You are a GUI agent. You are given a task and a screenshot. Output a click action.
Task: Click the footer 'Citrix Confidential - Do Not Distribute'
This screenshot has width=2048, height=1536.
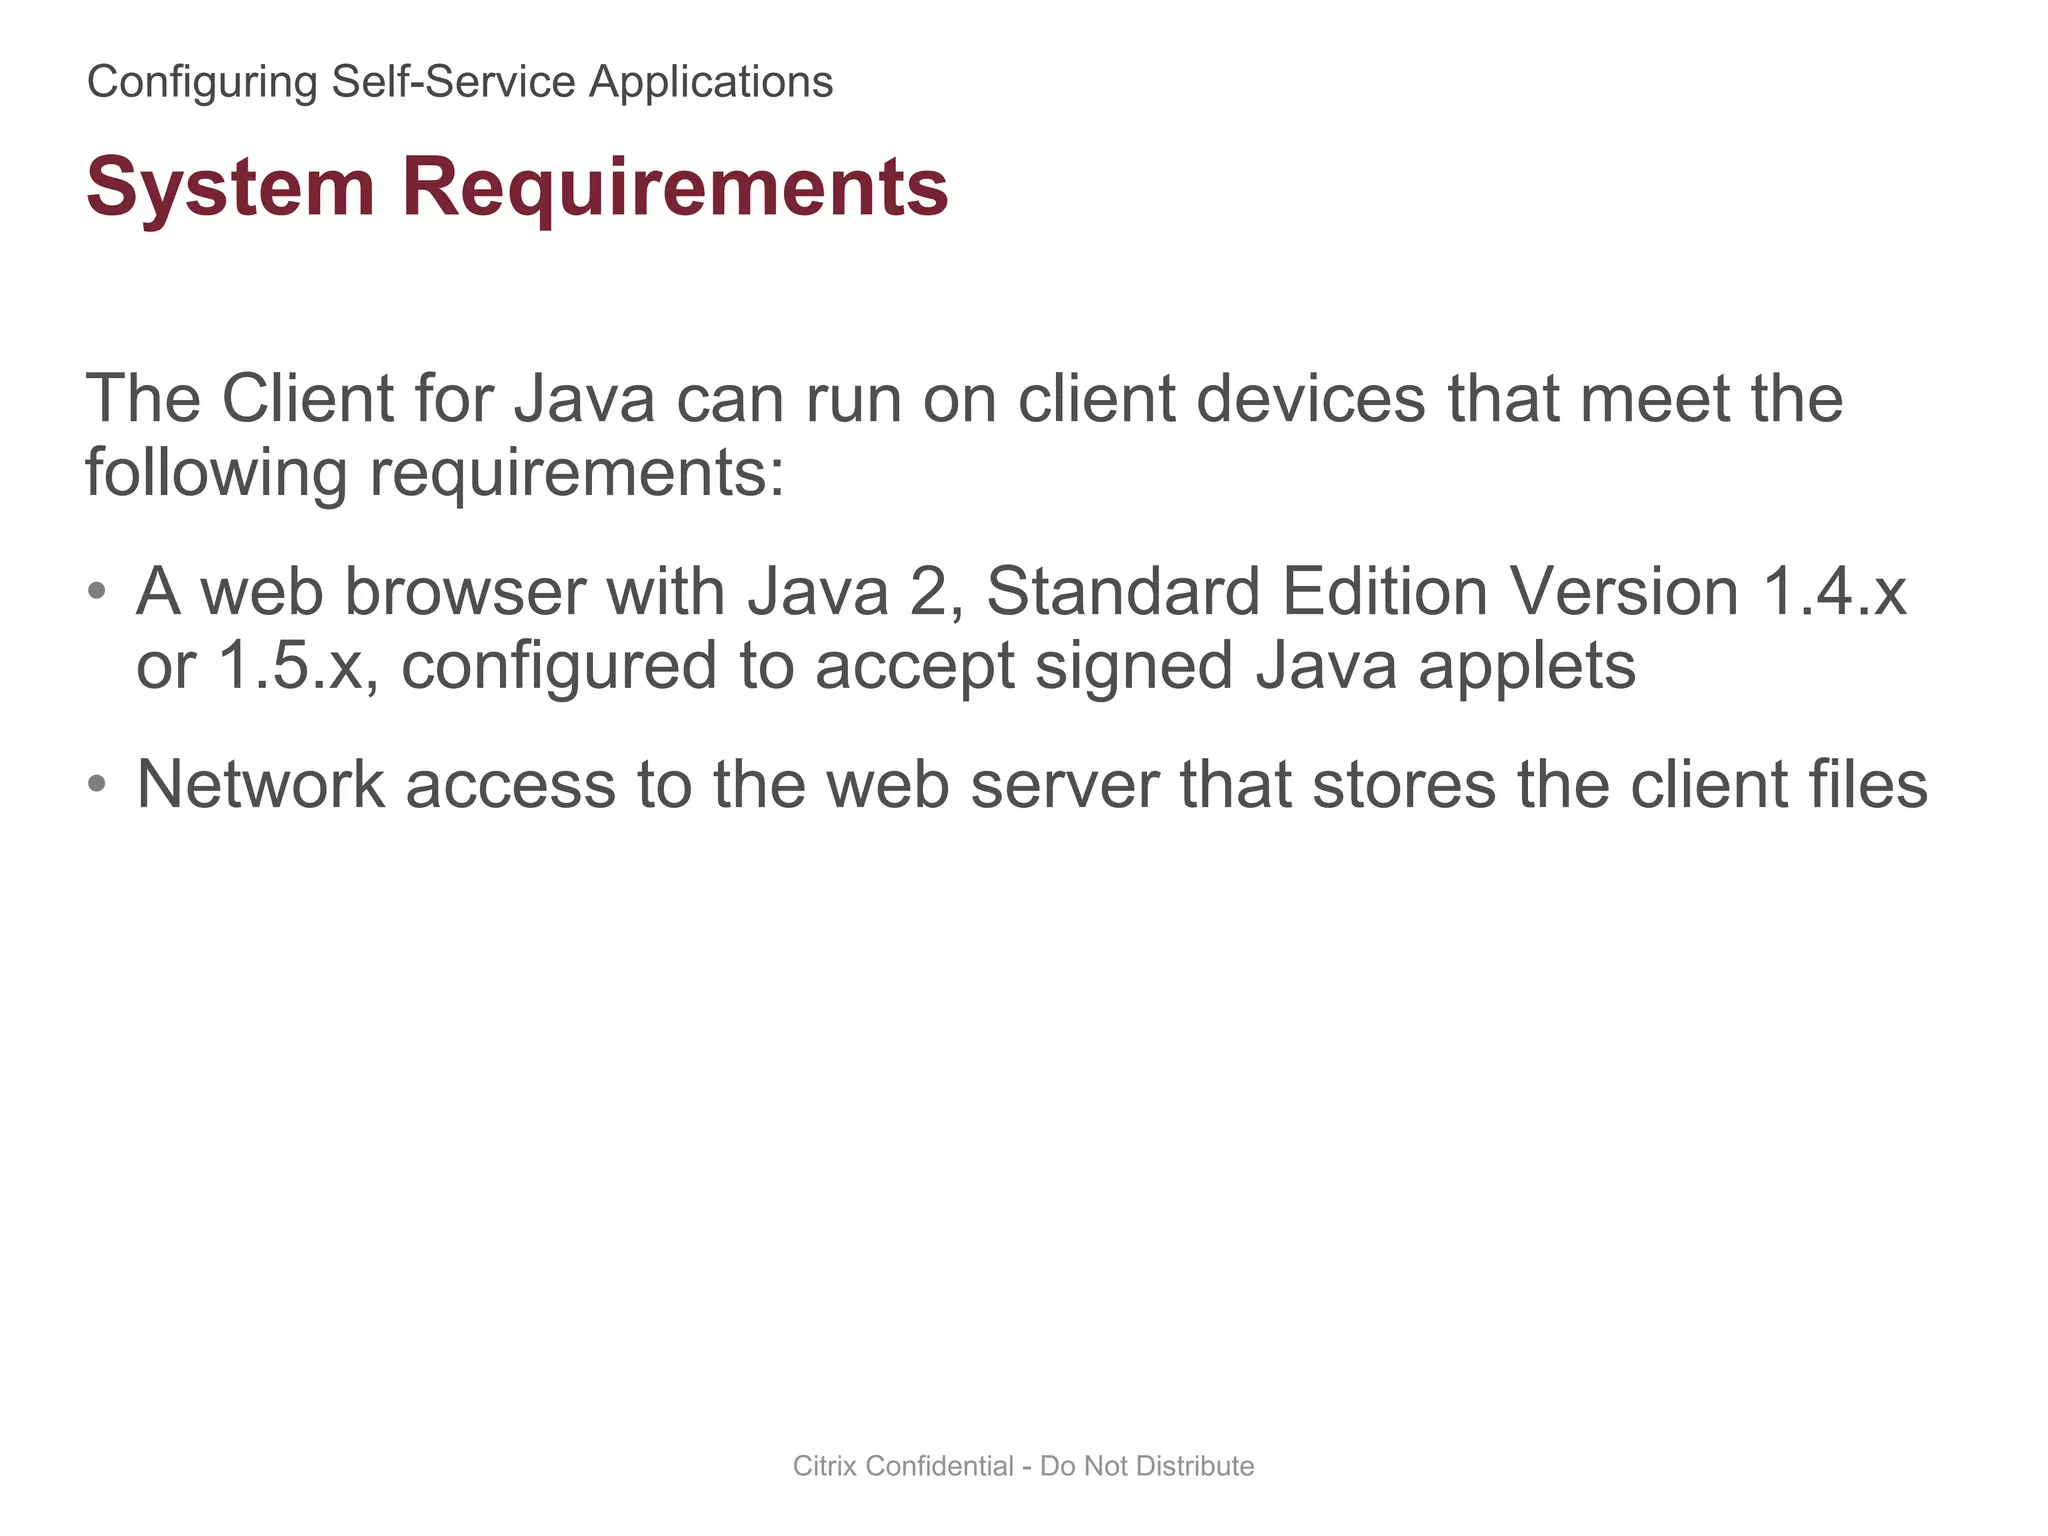tap(1023, 1466)
